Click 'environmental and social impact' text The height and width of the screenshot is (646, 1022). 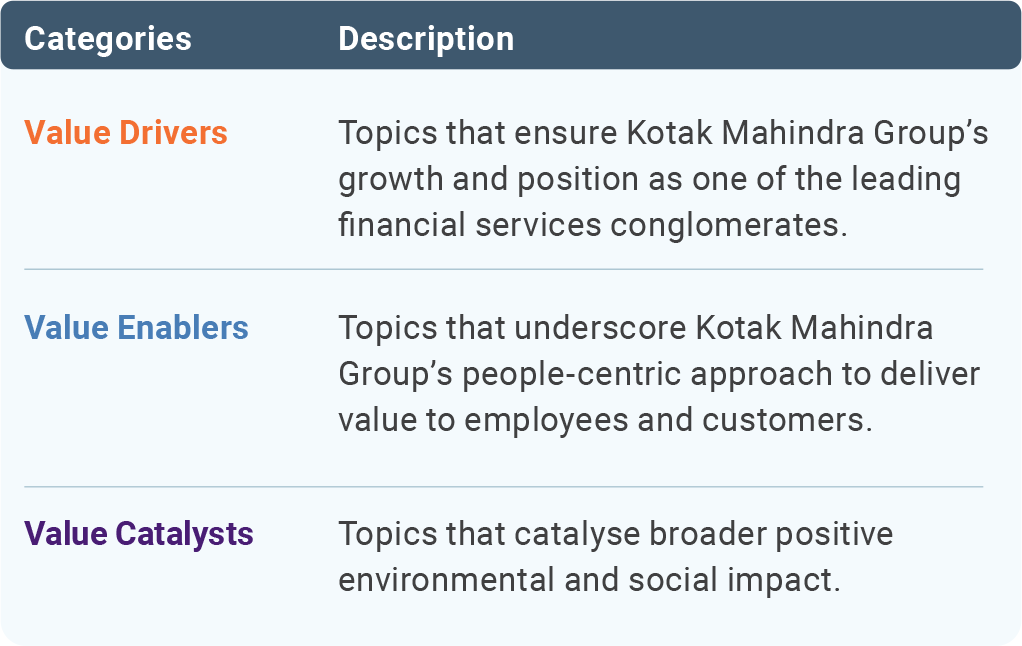[585, 580]
